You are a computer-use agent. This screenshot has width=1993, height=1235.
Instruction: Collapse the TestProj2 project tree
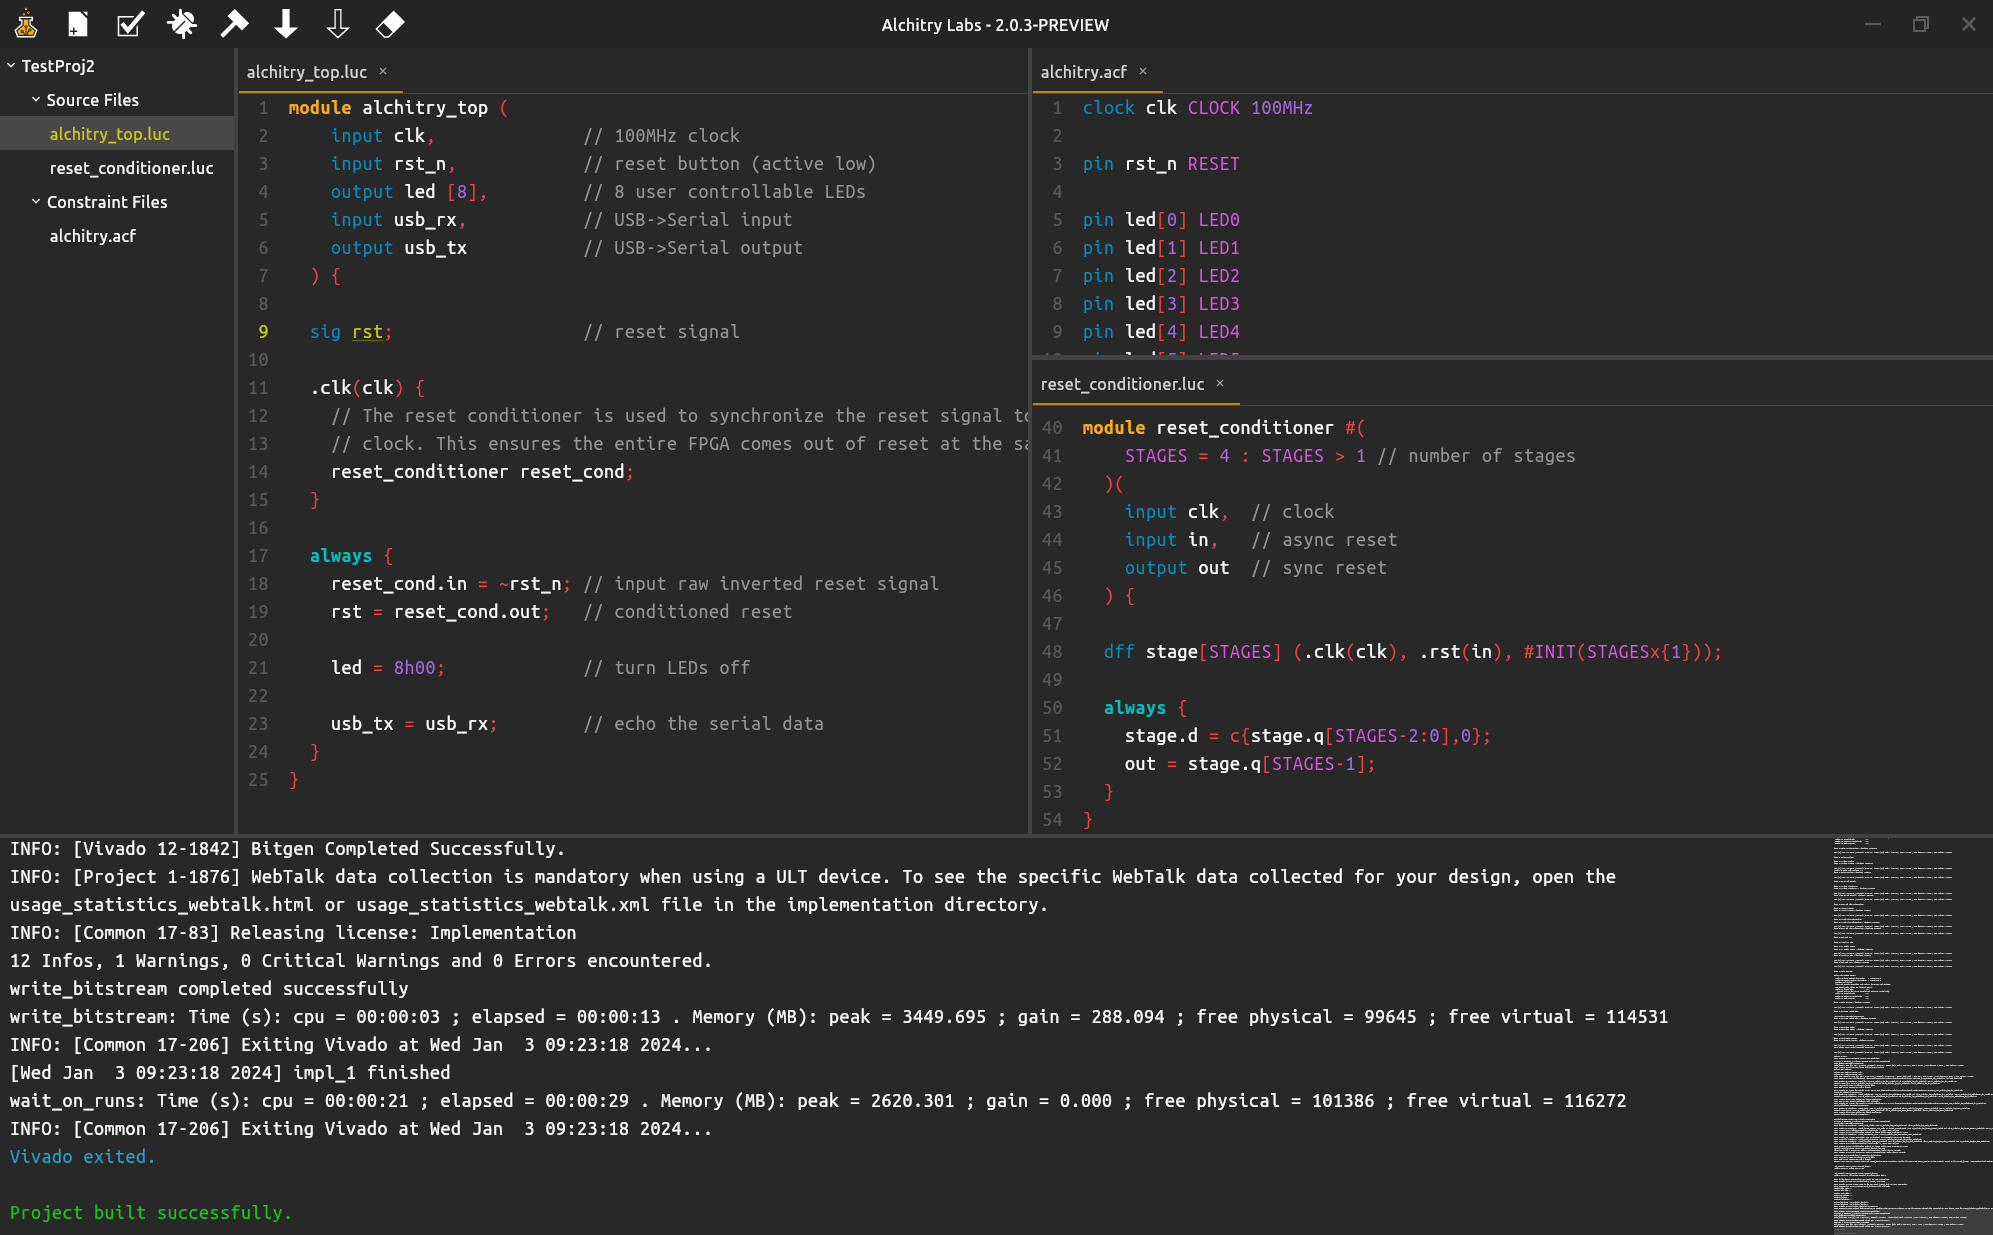coord(11,66)
